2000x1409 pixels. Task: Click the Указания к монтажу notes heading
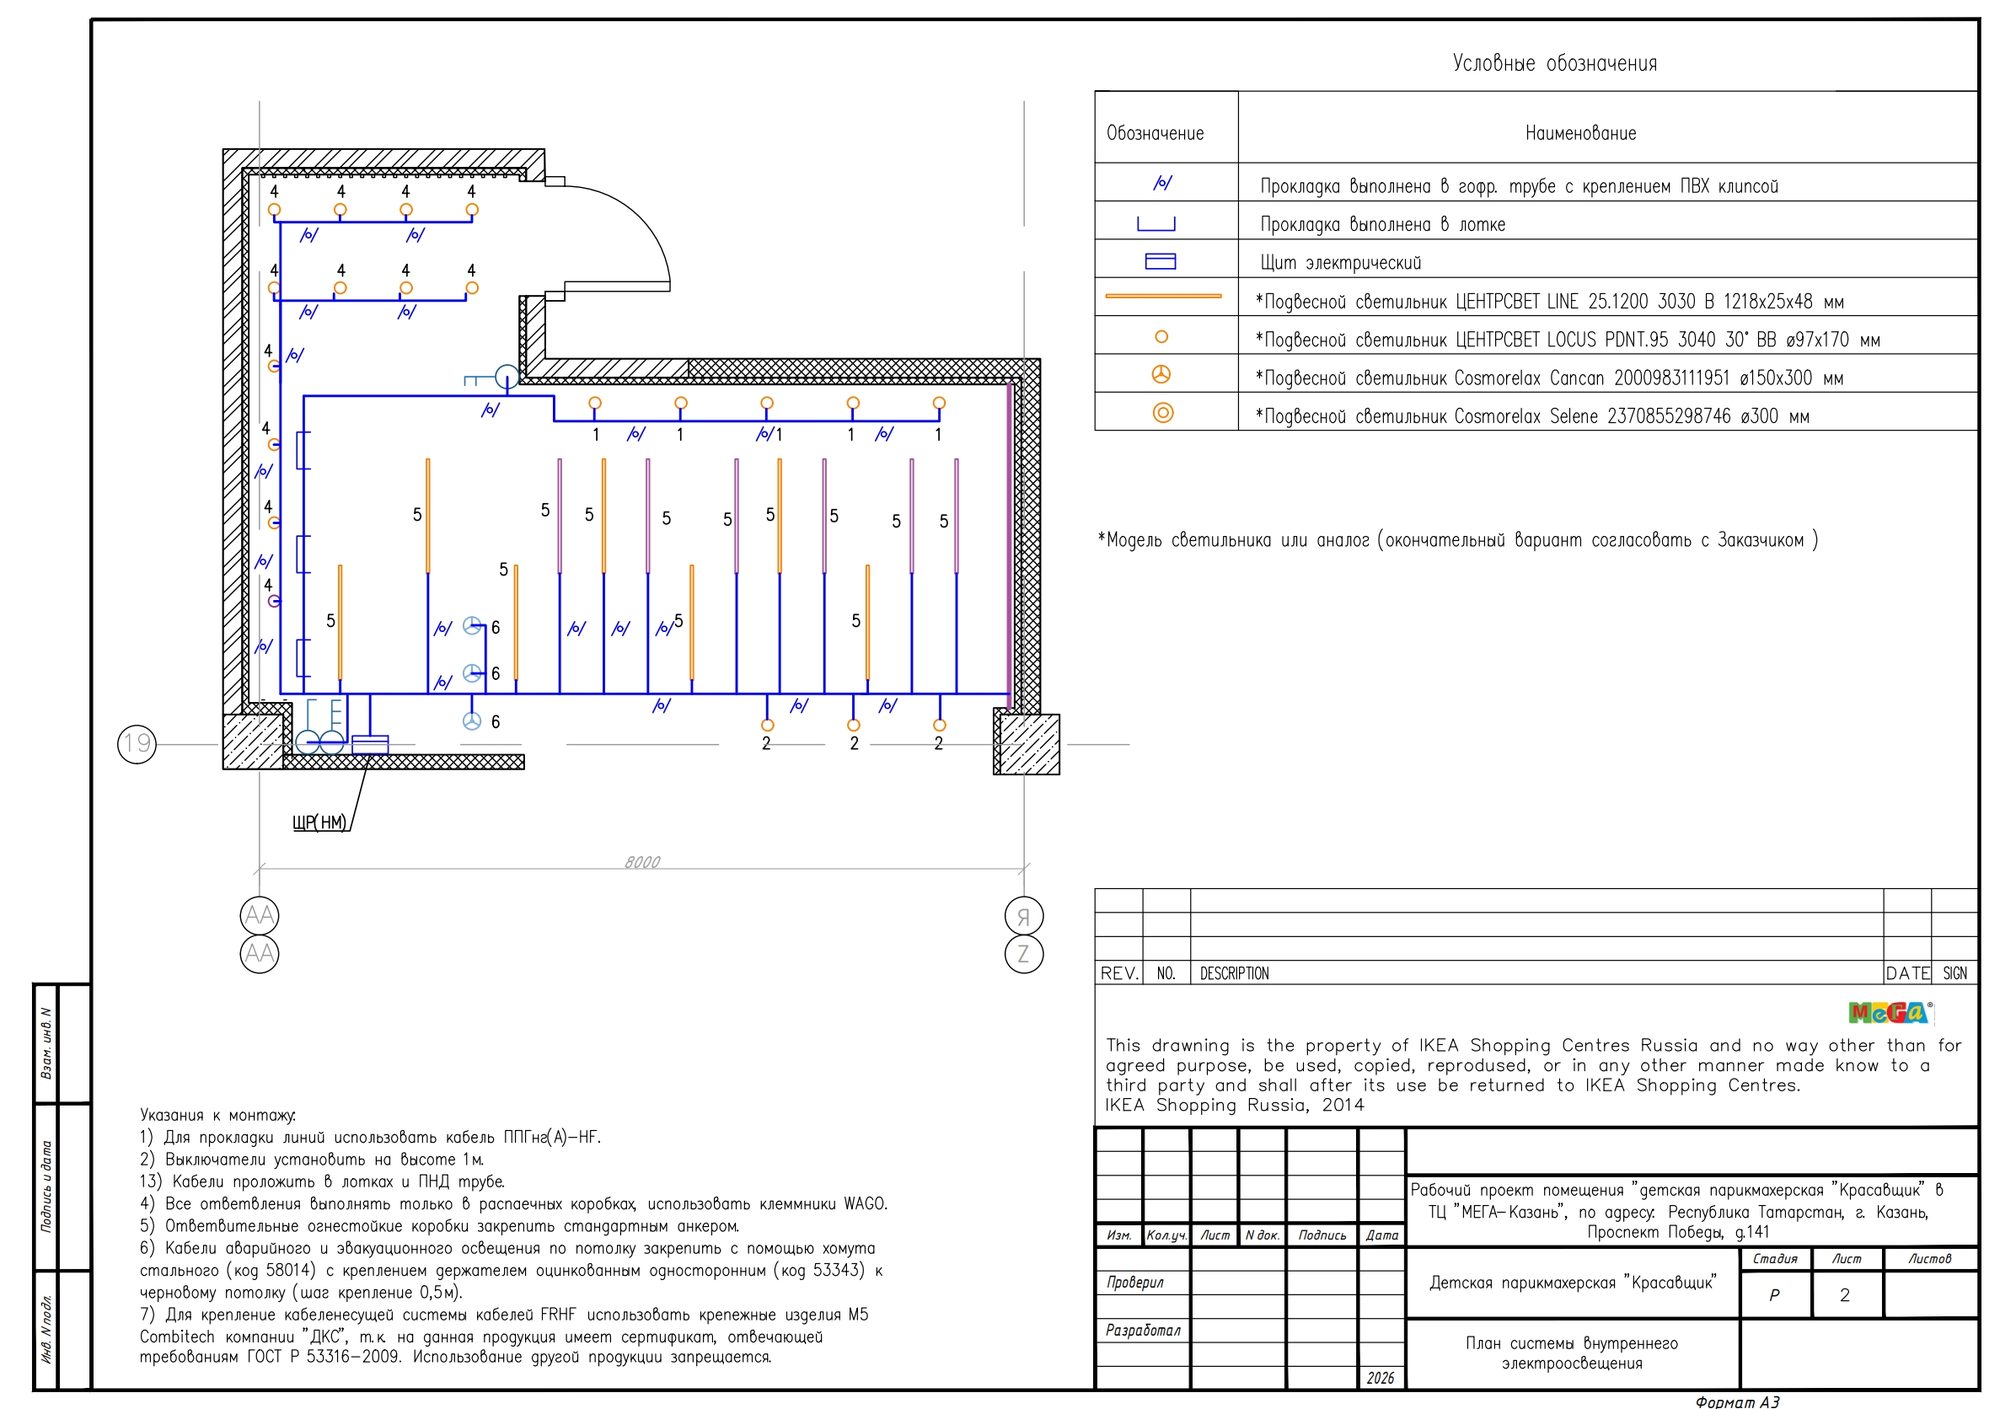tap(218, 1115)
